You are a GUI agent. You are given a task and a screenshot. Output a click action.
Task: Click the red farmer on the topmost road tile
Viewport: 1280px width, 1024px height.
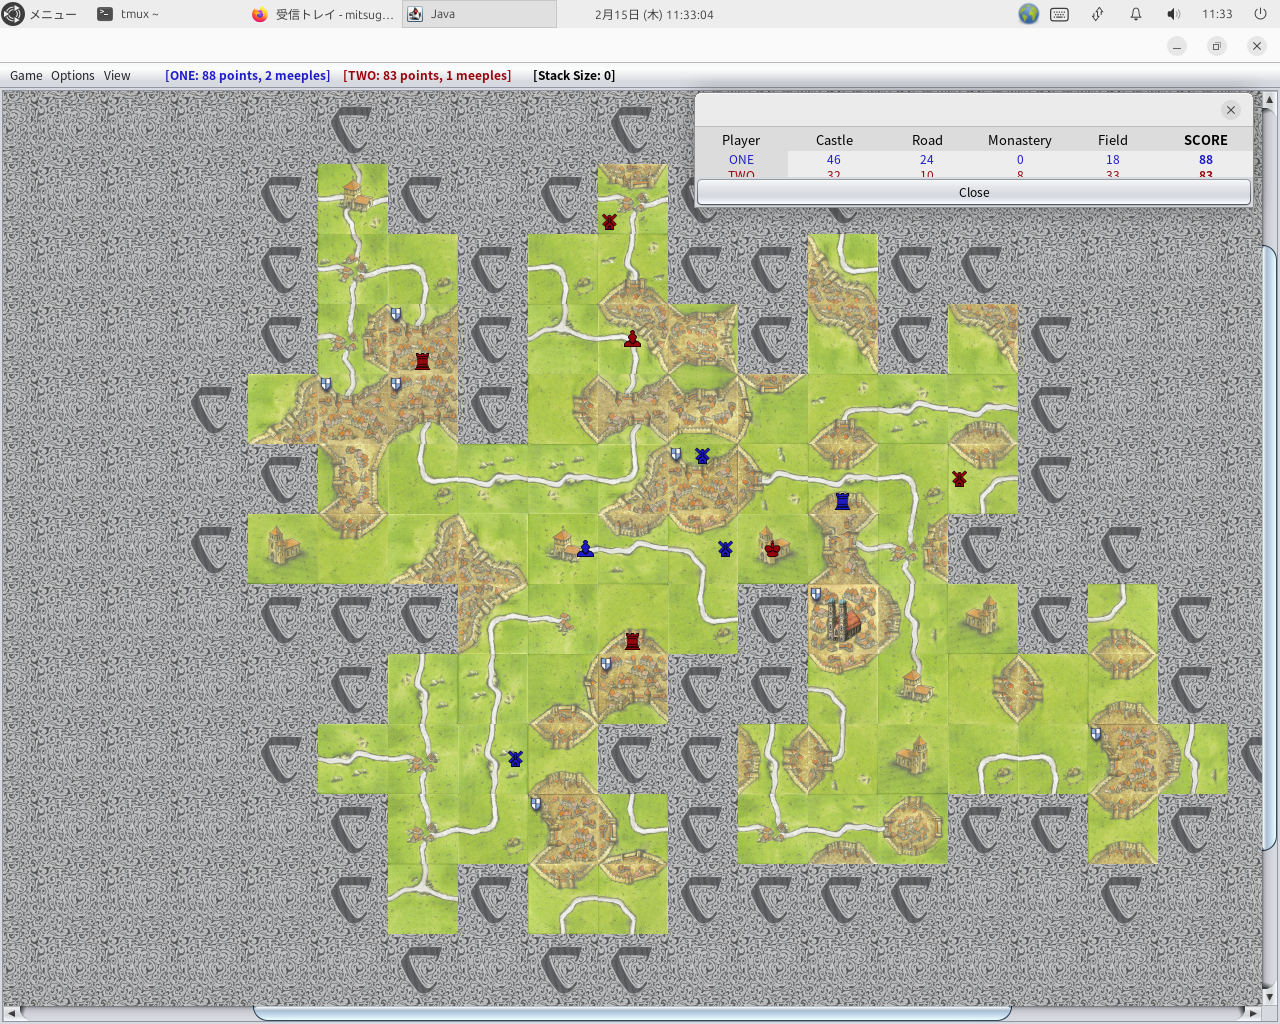tap(609, 221)
